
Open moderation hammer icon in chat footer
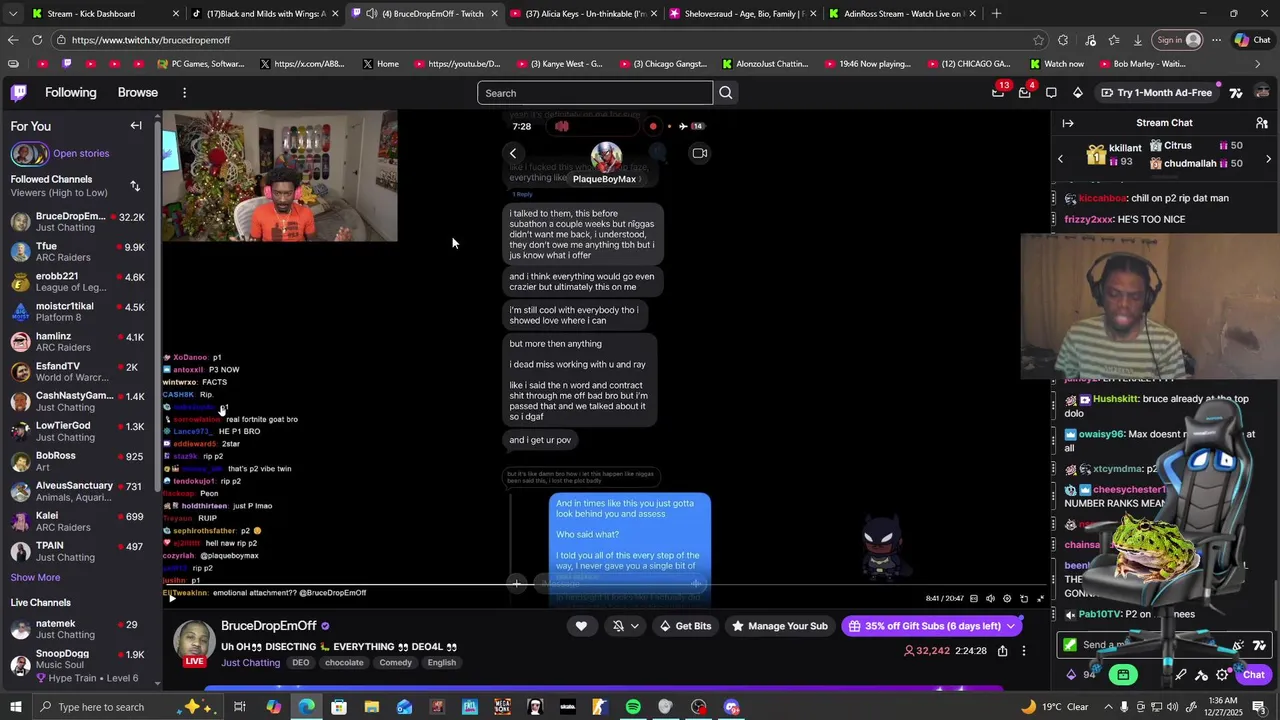[x=1202, y=675]
